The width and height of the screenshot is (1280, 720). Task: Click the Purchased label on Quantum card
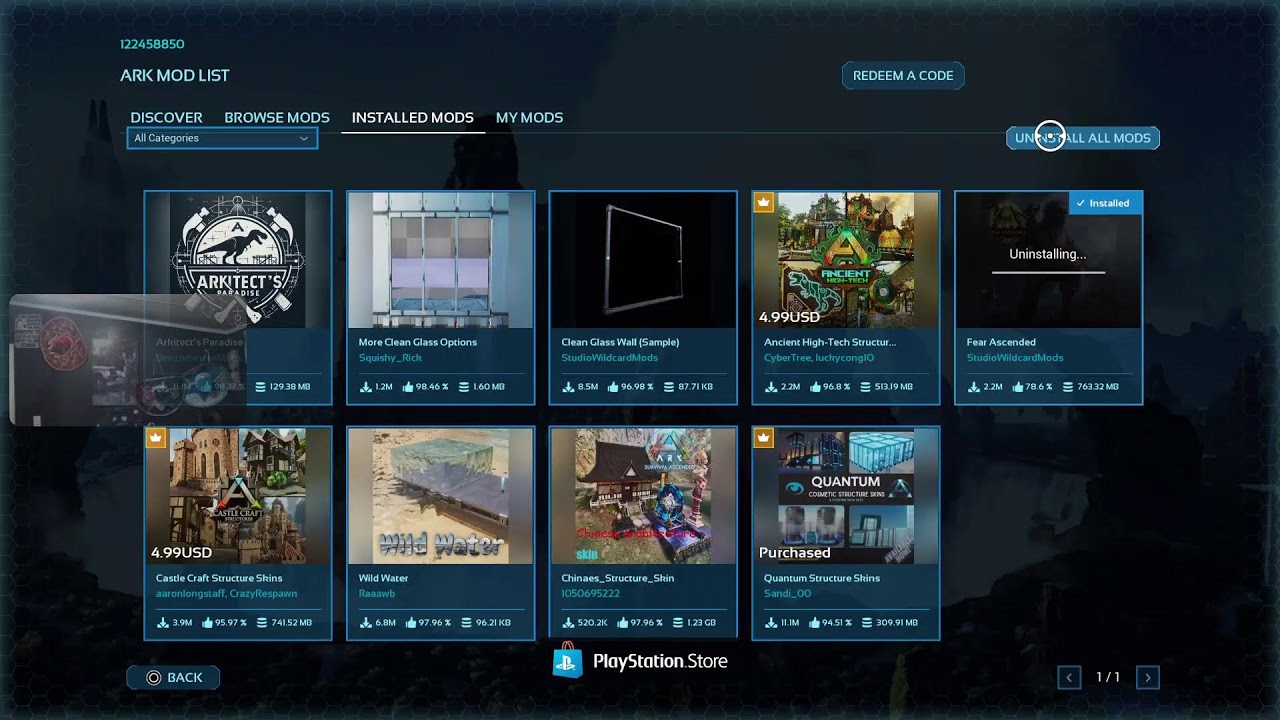pyautogui.click(x=795, y=553)
